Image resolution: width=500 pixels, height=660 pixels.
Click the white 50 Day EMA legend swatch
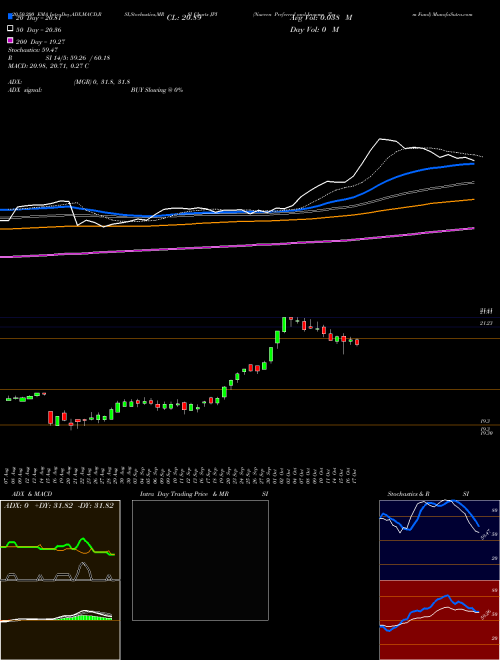click(x=10, y=29)
